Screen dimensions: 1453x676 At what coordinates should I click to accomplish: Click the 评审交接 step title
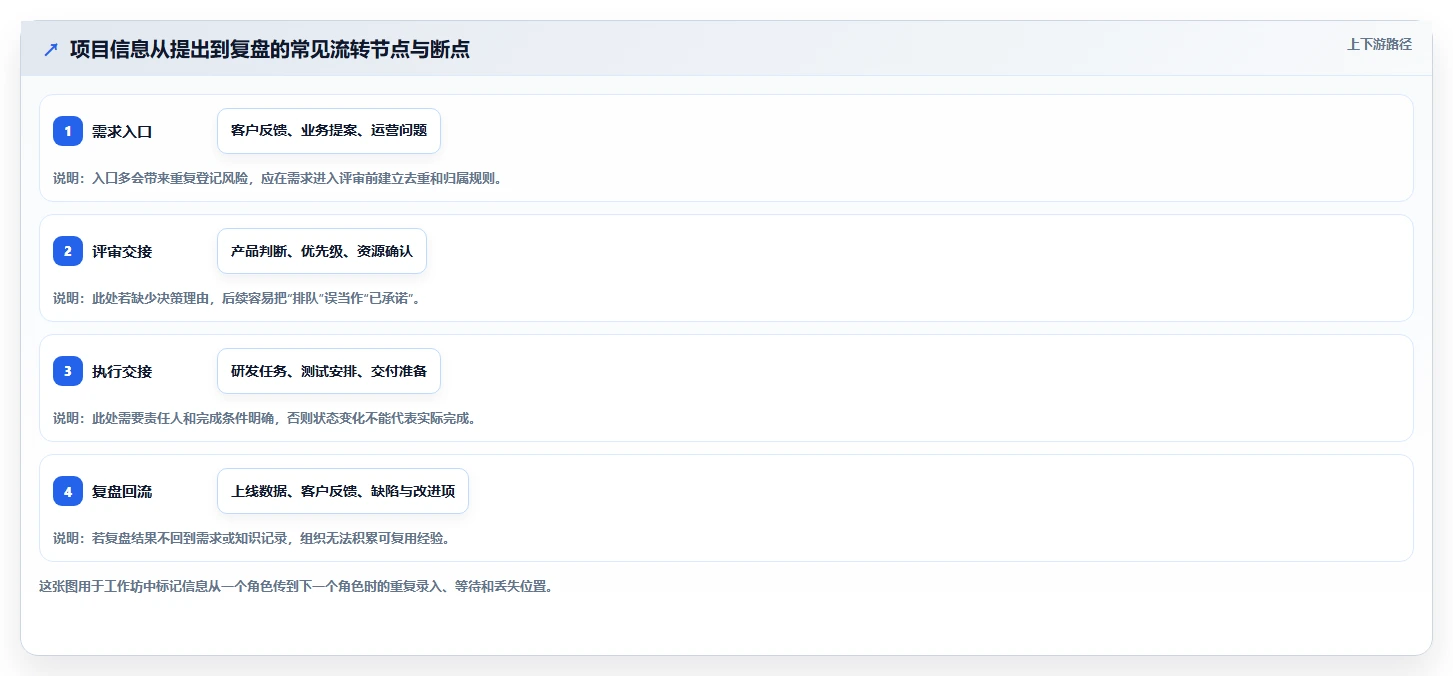pyautogui.click(x=122, y=251)
